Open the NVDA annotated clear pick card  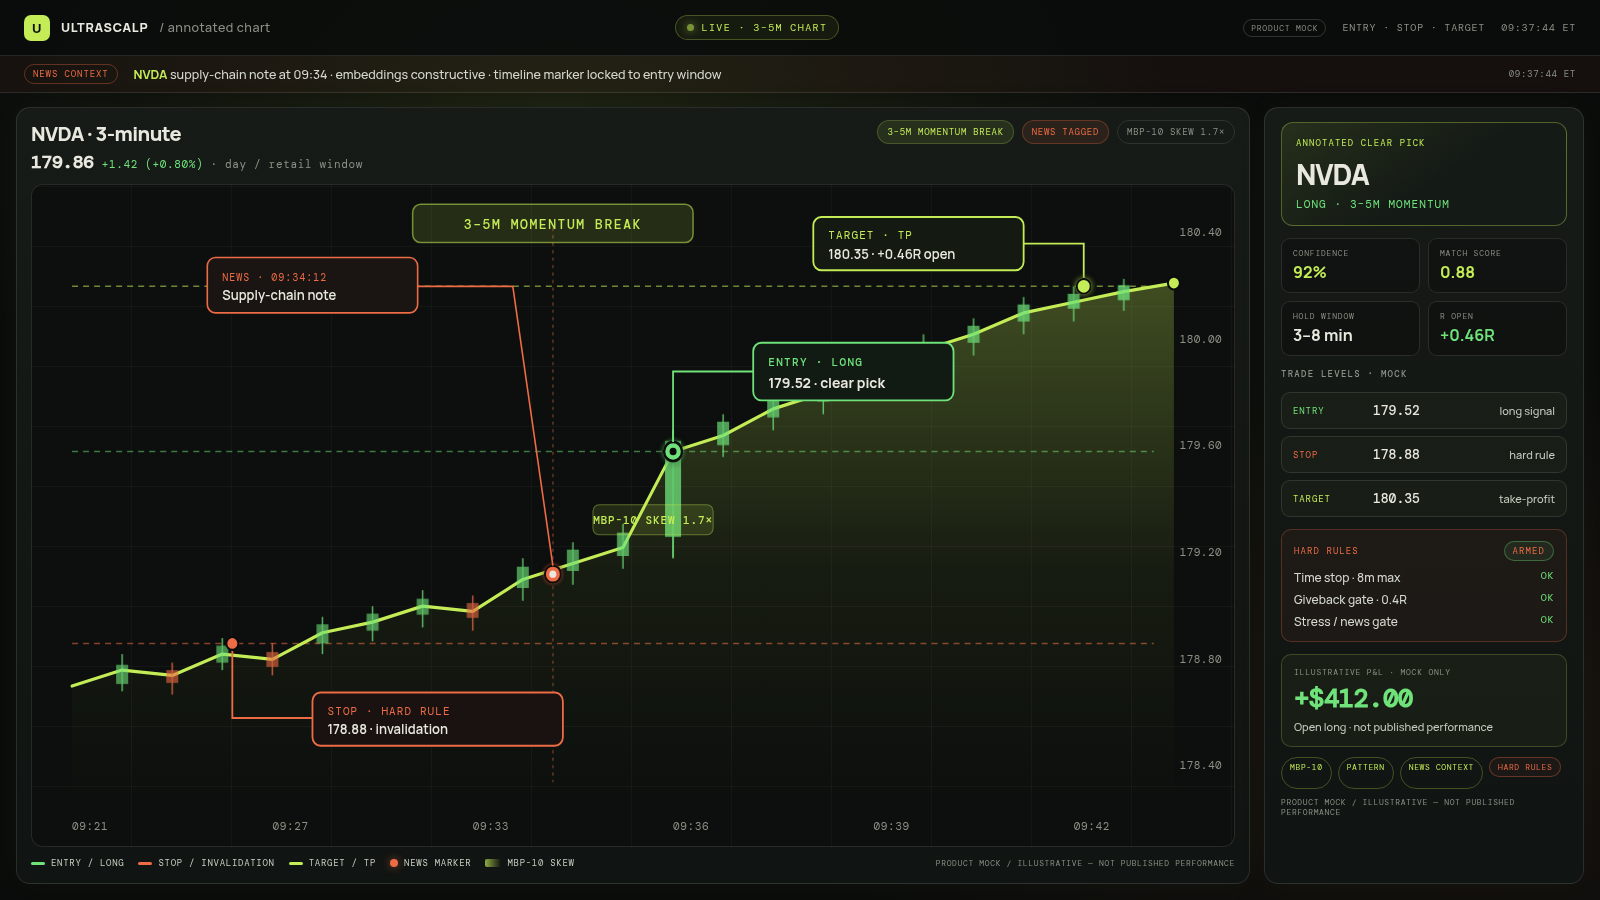(x=1424, y=174)
